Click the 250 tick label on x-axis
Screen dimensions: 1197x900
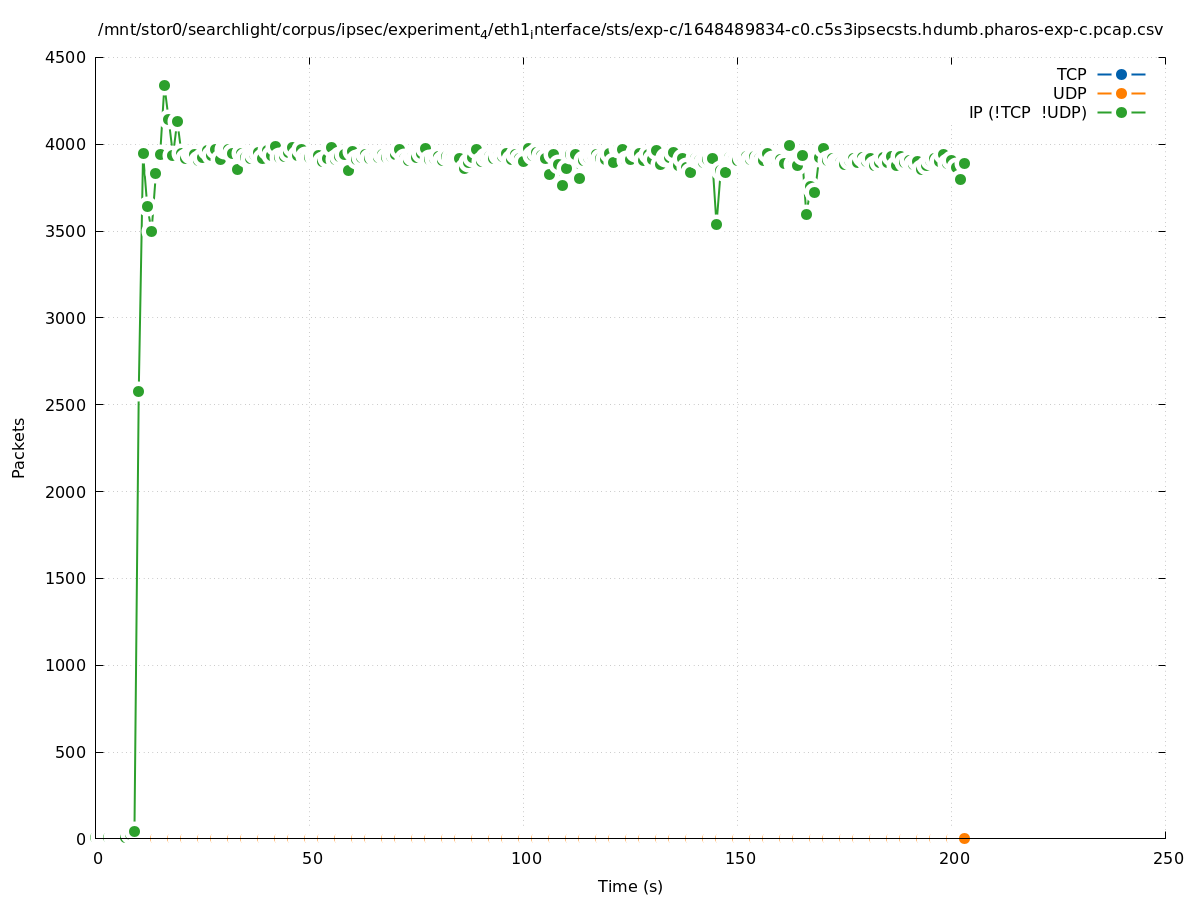click(1167, 858)
